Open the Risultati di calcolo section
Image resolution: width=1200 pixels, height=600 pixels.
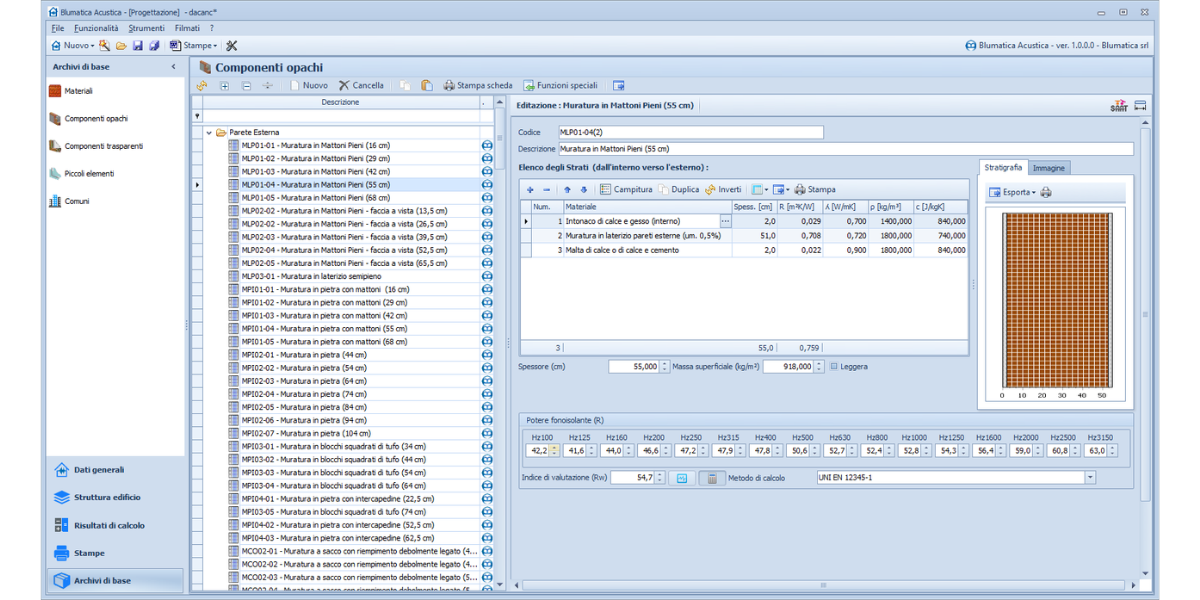107,525
